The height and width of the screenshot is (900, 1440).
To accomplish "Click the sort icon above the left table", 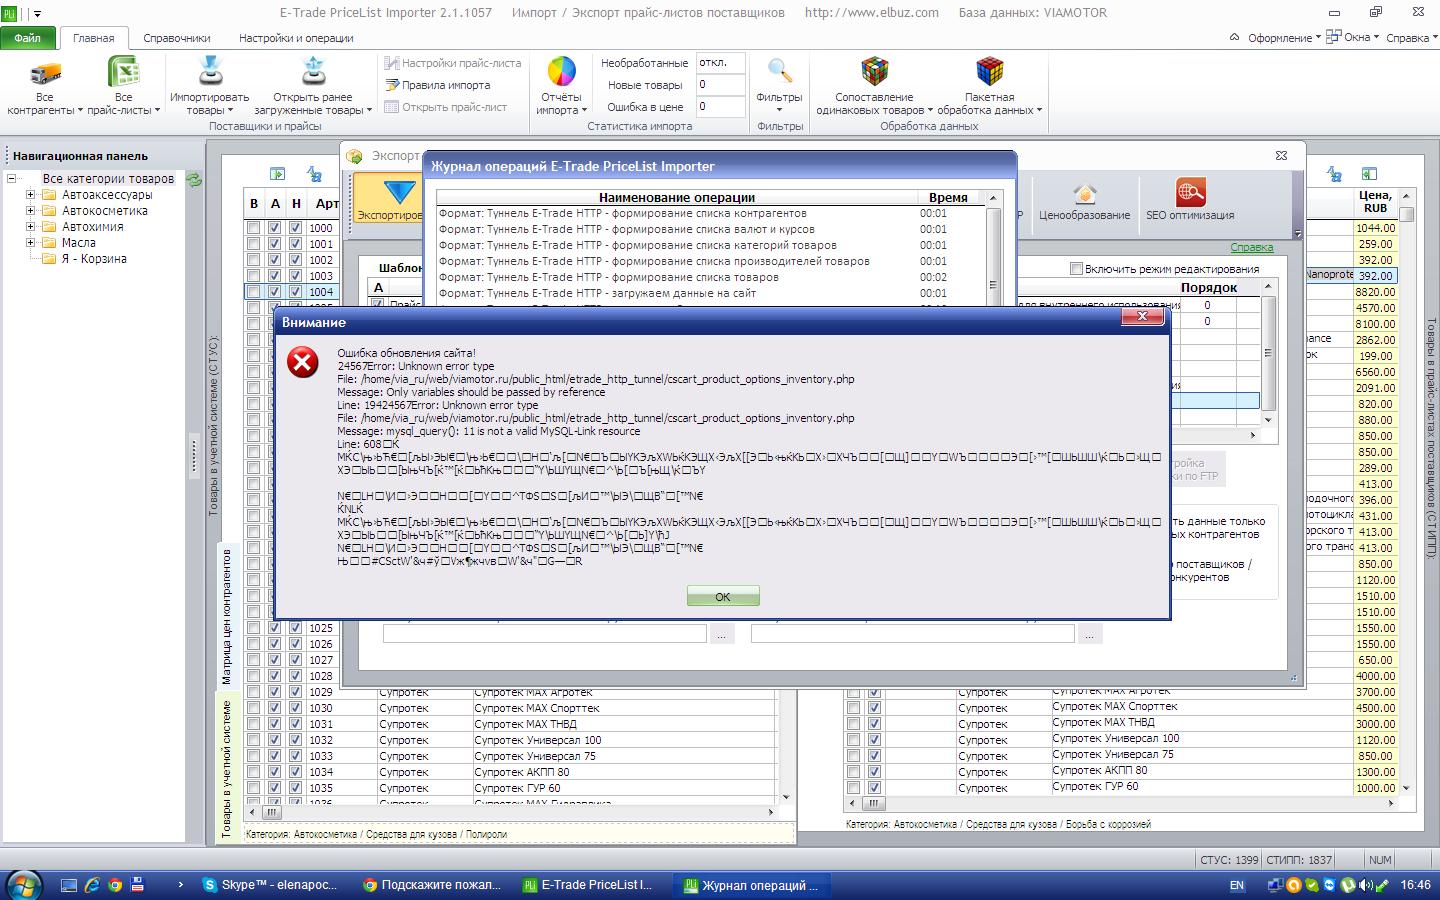I will point(314,174).
